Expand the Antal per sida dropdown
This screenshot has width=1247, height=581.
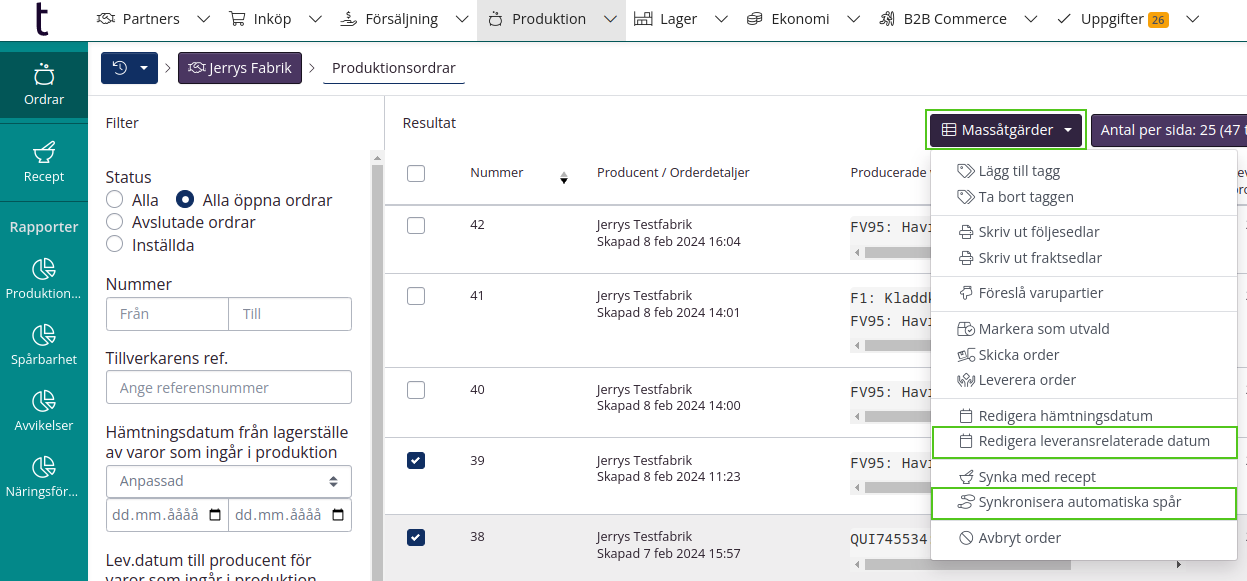tap(1168, 130)
